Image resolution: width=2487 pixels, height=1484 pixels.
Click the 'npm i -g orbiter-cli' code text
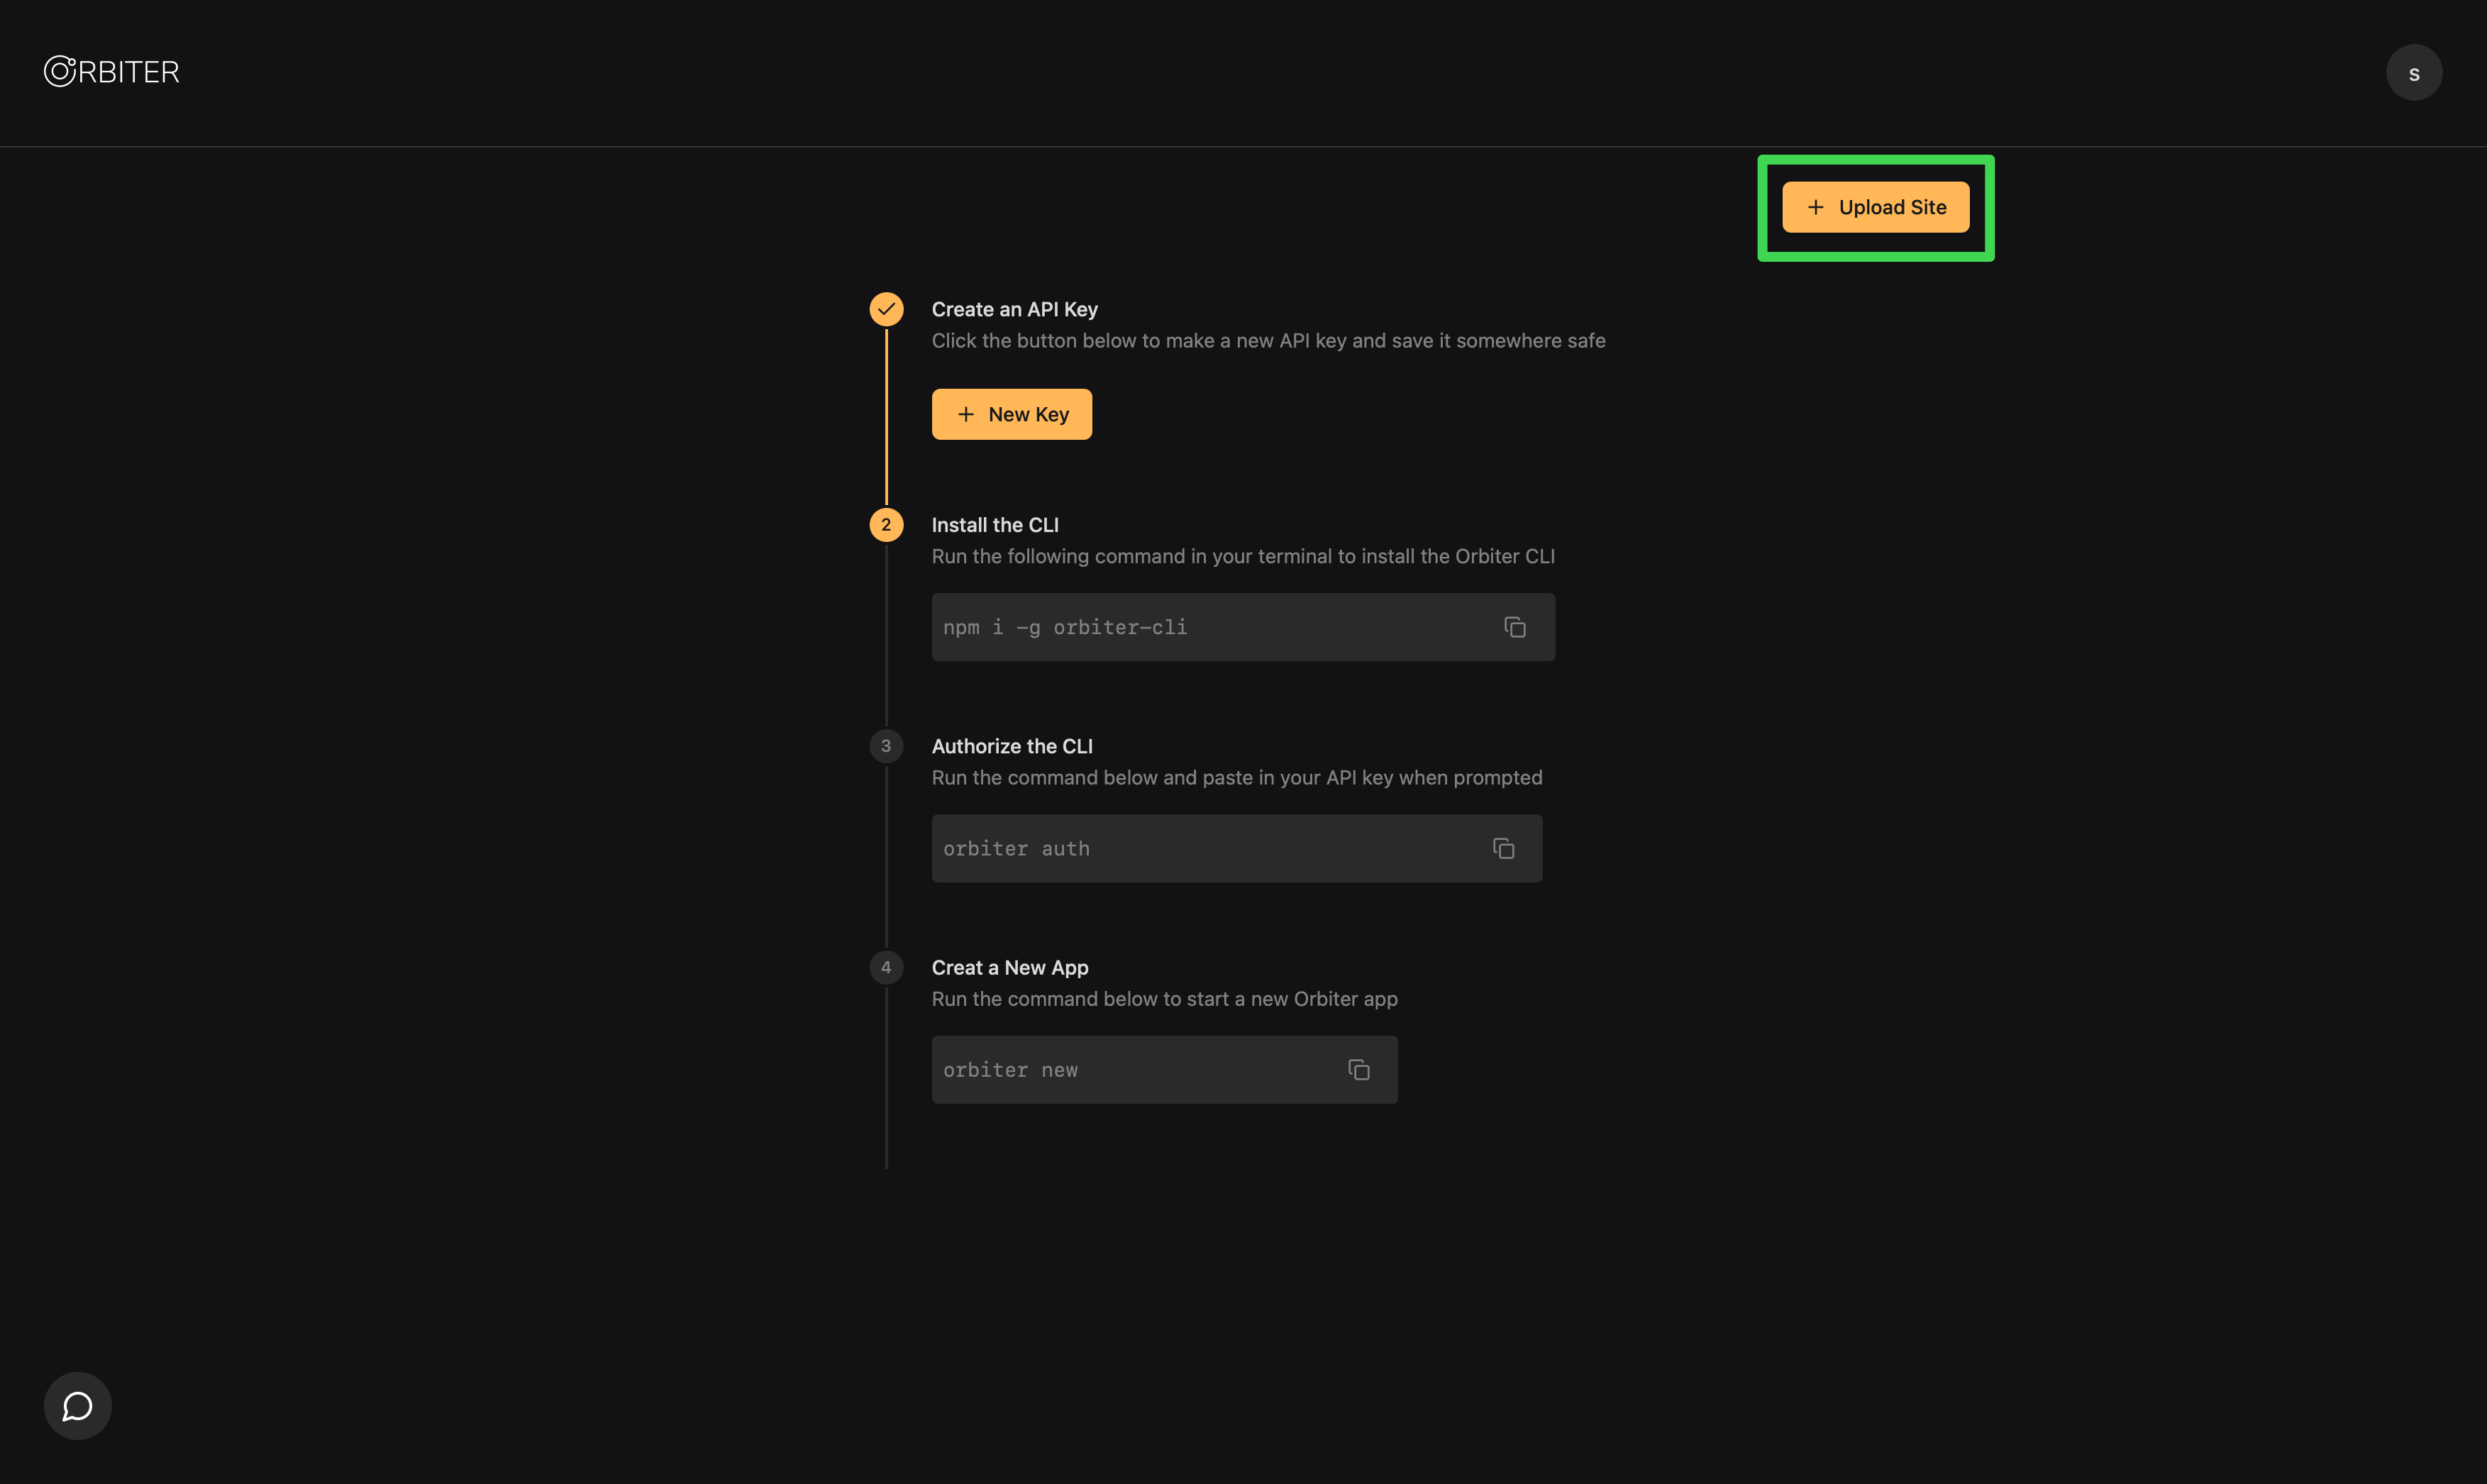(1065, 627)
